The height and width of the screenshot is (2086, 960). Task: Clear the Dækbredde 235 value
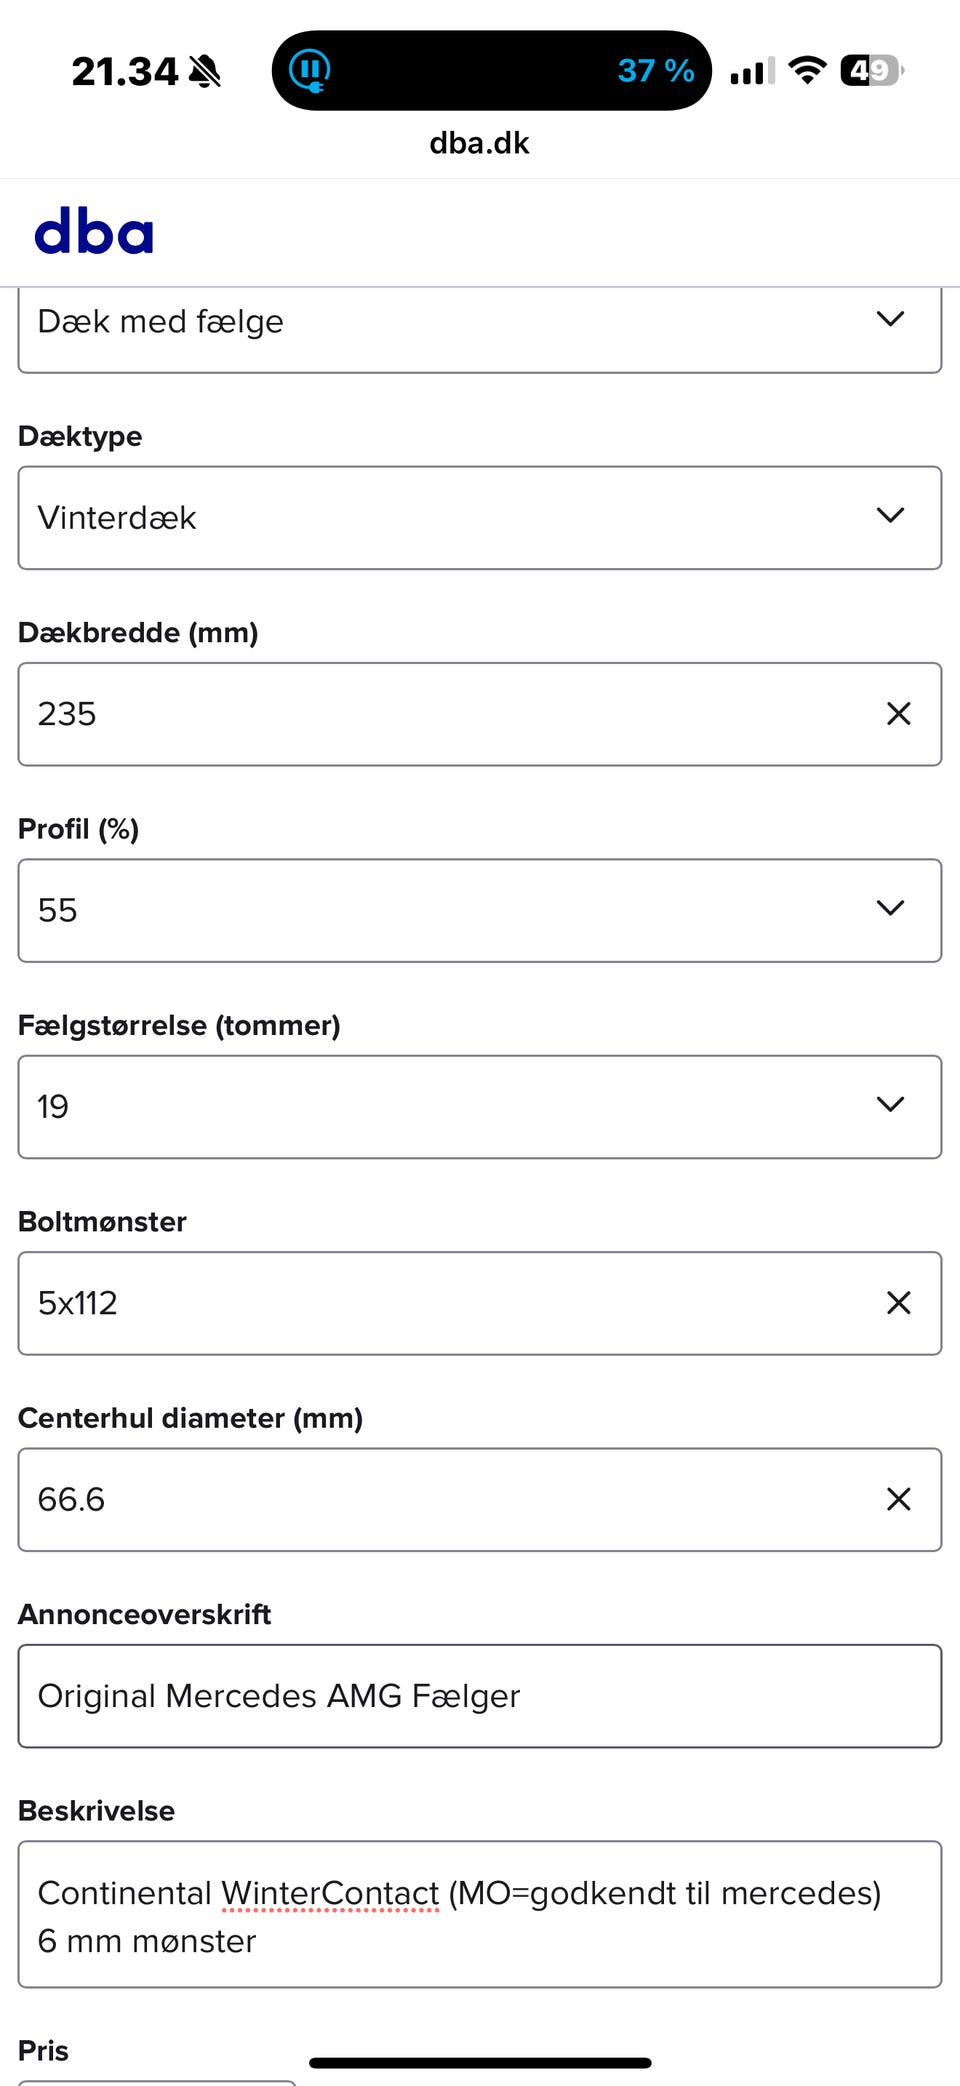coord(898,714)
